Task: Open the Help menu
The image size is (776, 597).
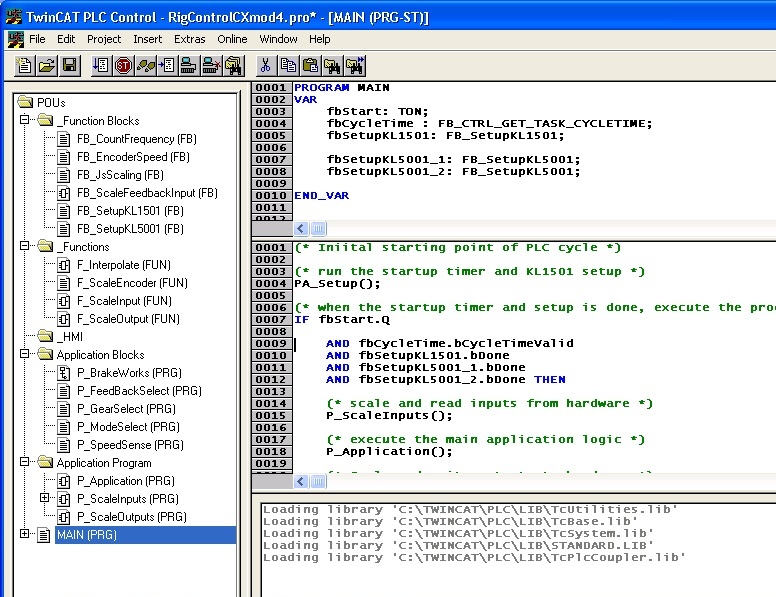Action: [x=320, y=39]
